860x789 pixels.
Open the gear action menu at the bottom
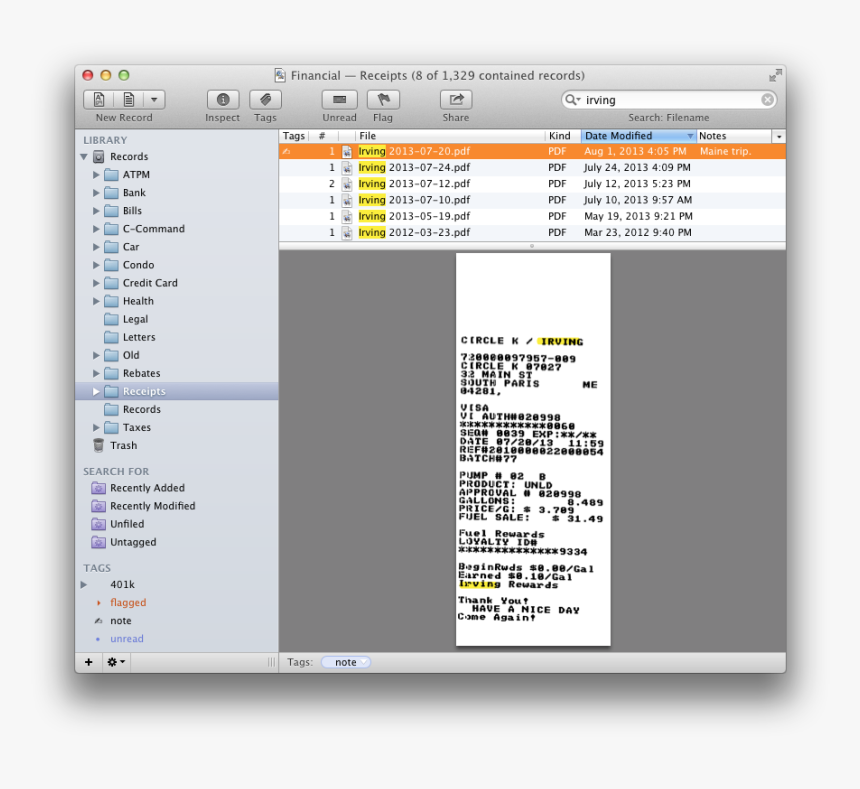[114, 662]
